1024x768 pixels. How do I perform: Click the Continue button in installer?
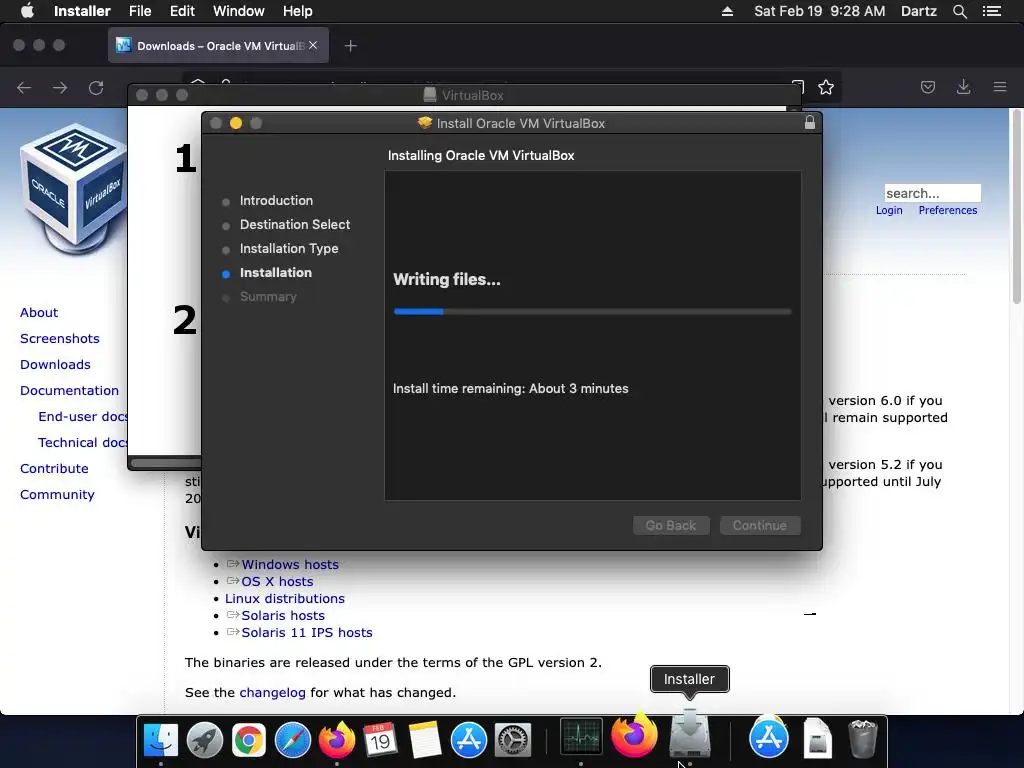click(x=760, y=525)
